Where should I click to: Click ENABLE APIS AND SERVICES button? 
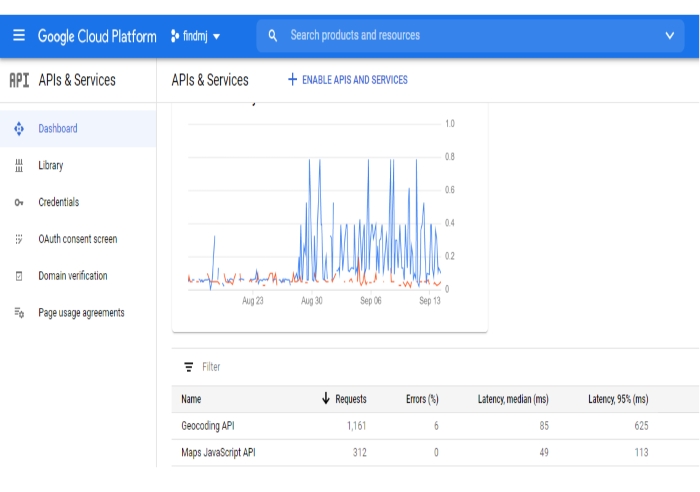click(x=348, y=80)
